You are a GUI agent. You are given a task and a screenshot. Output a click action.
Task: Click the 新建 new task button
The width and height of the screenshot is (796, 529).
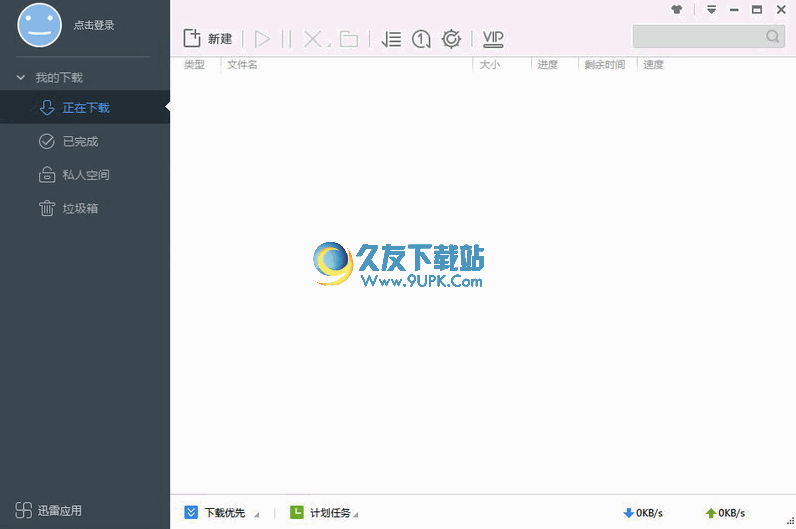click(x=208, y=39)
